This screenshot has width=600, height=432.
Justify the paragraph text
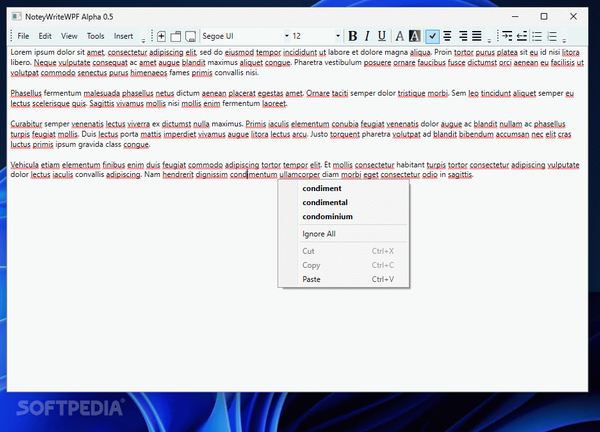tap(476, 36)
